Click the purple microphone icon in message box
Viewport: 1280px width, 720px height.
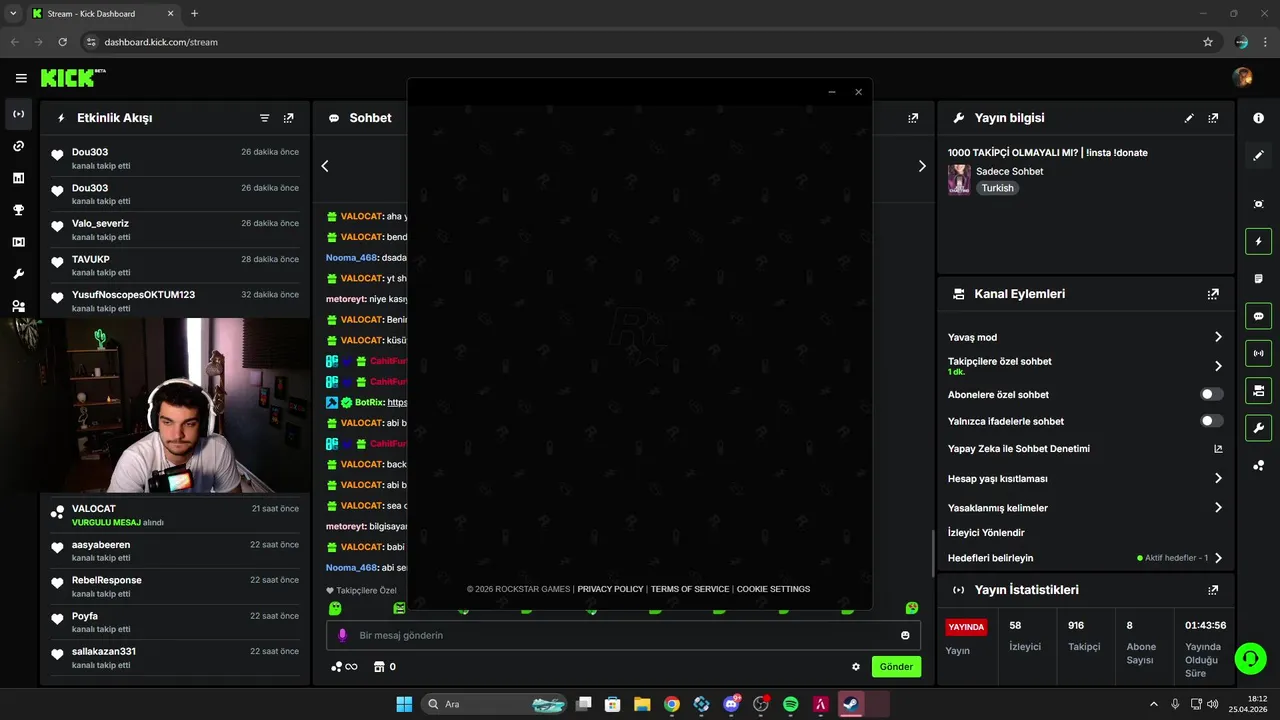pyautogui.click(x=342, y=635)
